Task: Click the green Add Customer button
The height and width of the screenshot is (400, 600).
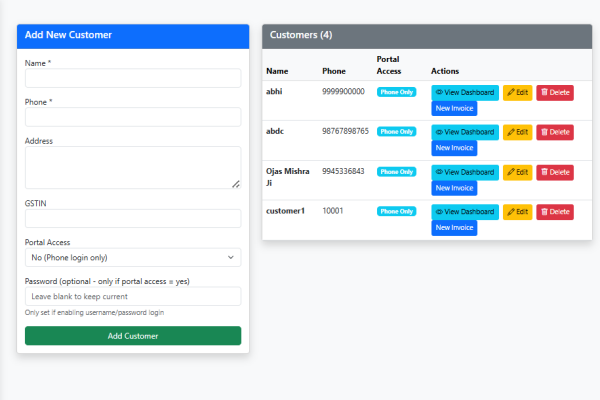Action: (x=133, y=336)
